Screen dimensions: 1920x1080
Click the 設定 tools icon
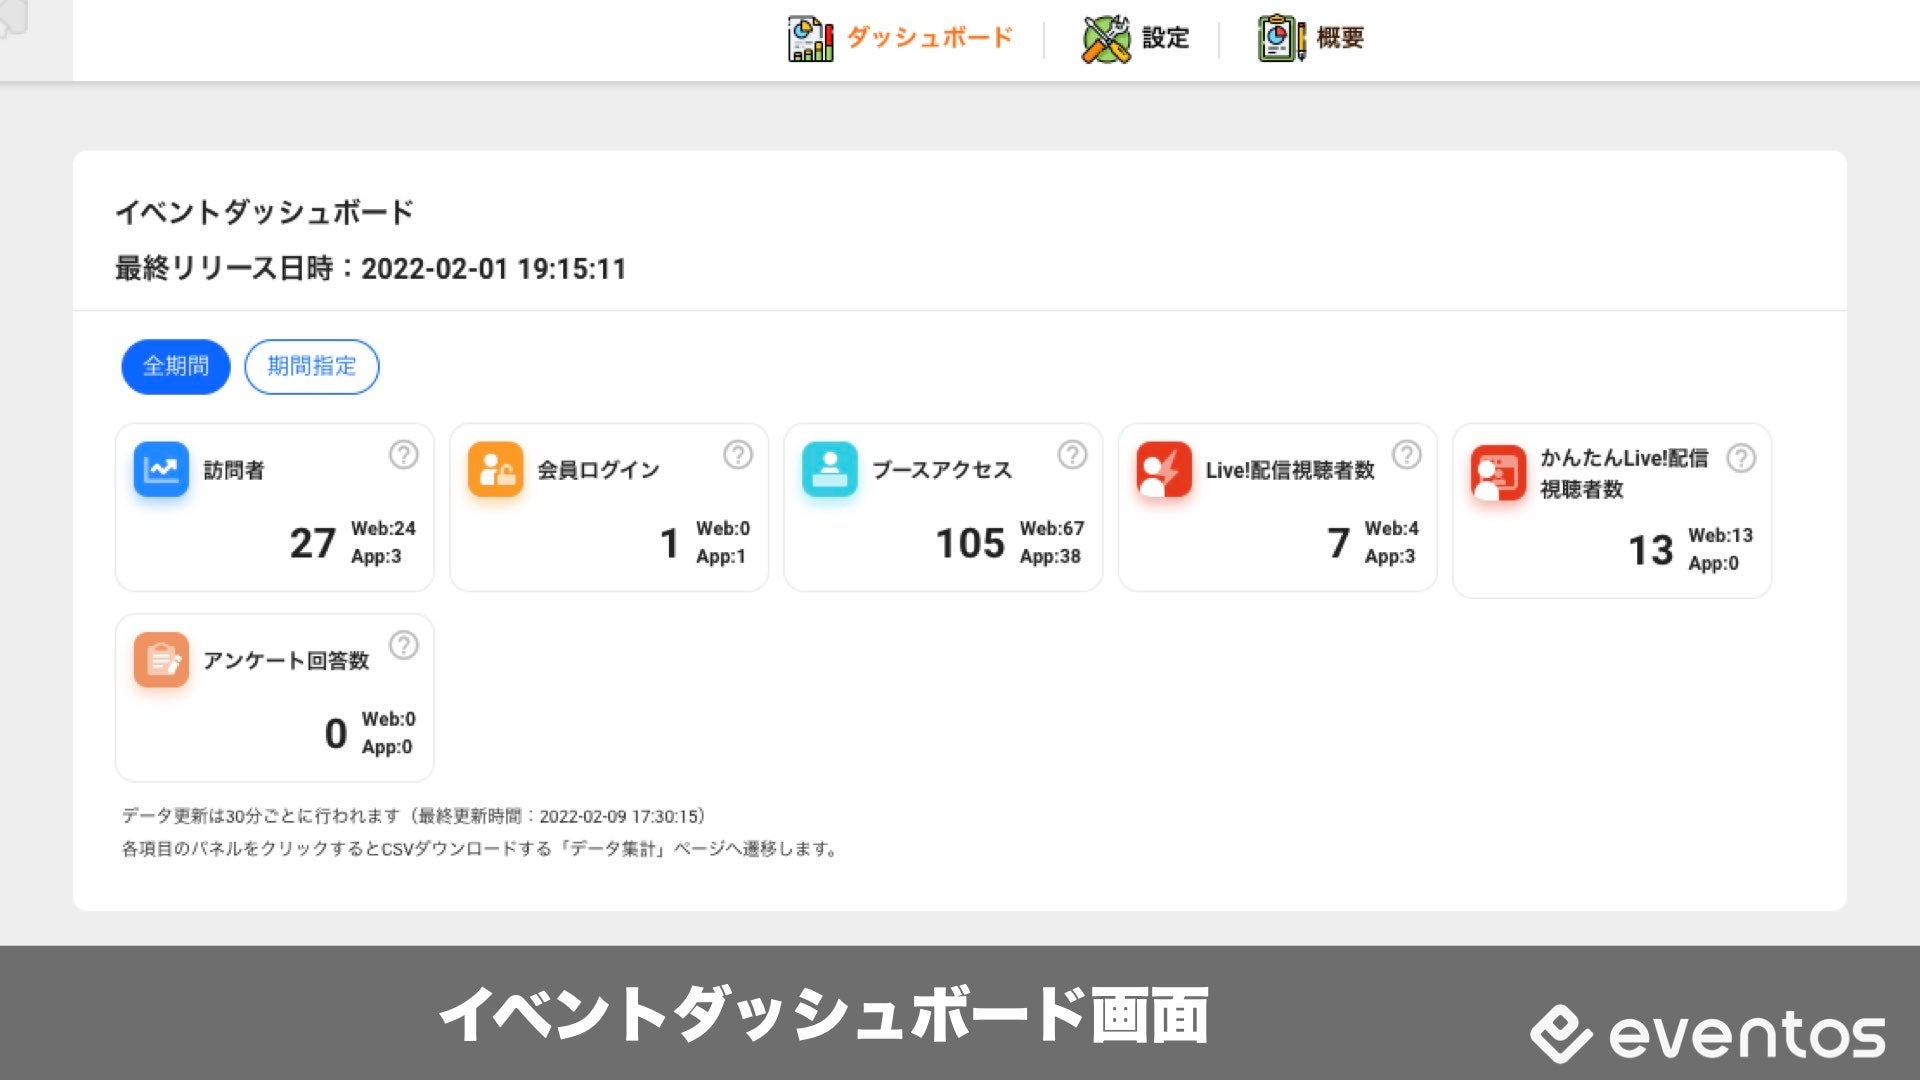coord(1106,39)
